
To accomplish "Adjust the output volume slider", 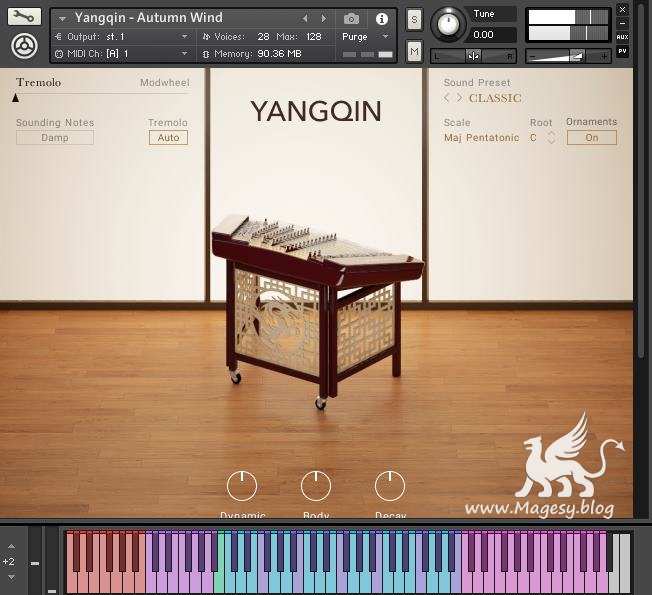I will click(x=568, y=56).
